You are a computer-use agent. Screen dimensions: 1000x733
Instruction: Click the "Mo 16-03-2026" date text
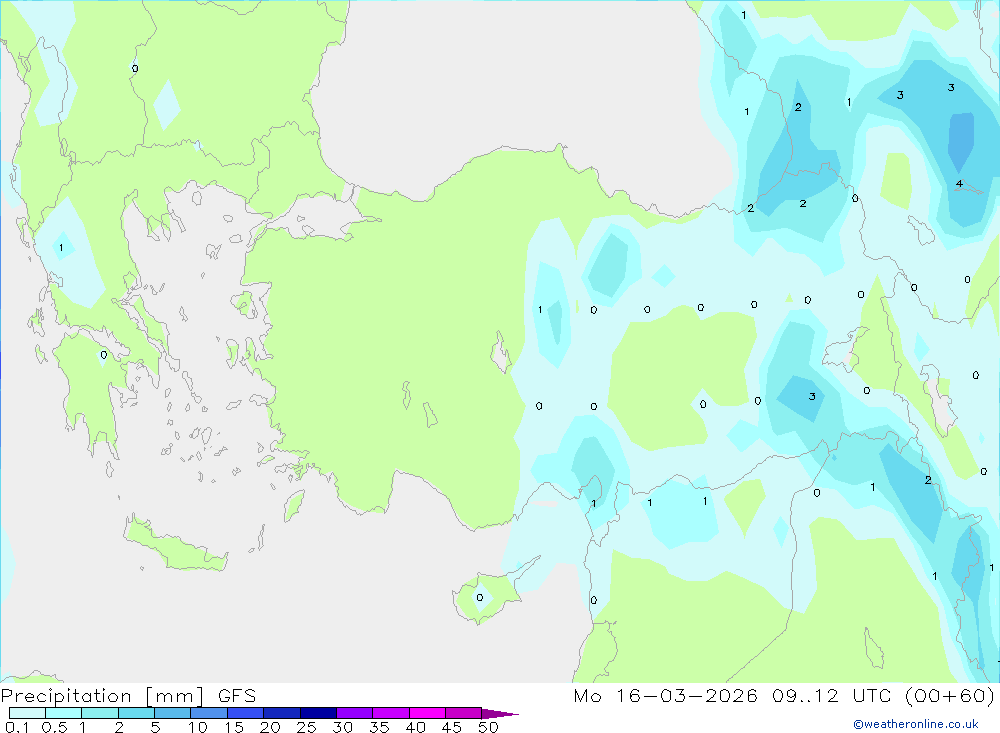665,696
